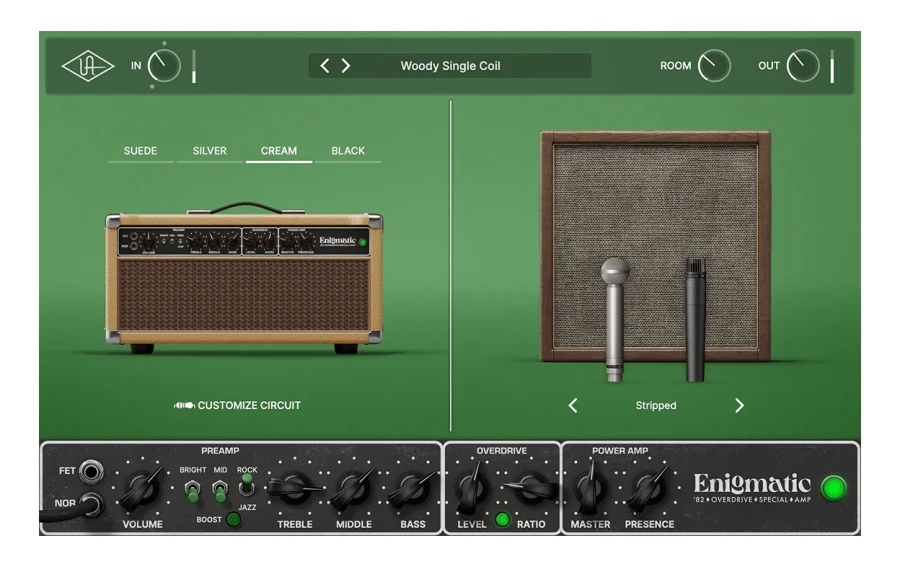The image size is (900, 567).
Task: Select the black dynamic microphone
Action: (696, 319)
